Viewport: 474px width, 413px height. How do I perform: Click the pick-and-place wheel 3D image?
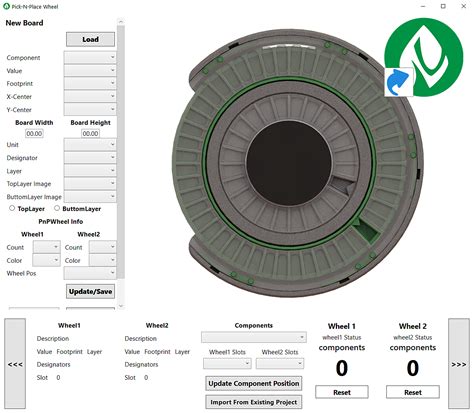[x=298, y=163]
